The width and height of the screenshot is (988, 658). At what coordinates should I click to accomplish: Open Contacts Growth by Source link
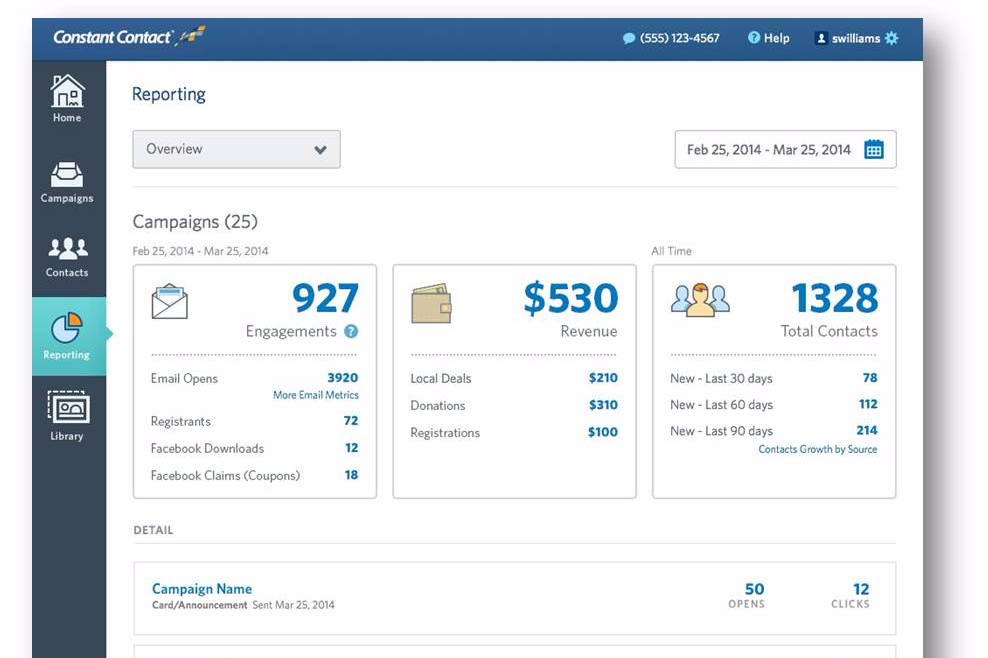(817, 450)
